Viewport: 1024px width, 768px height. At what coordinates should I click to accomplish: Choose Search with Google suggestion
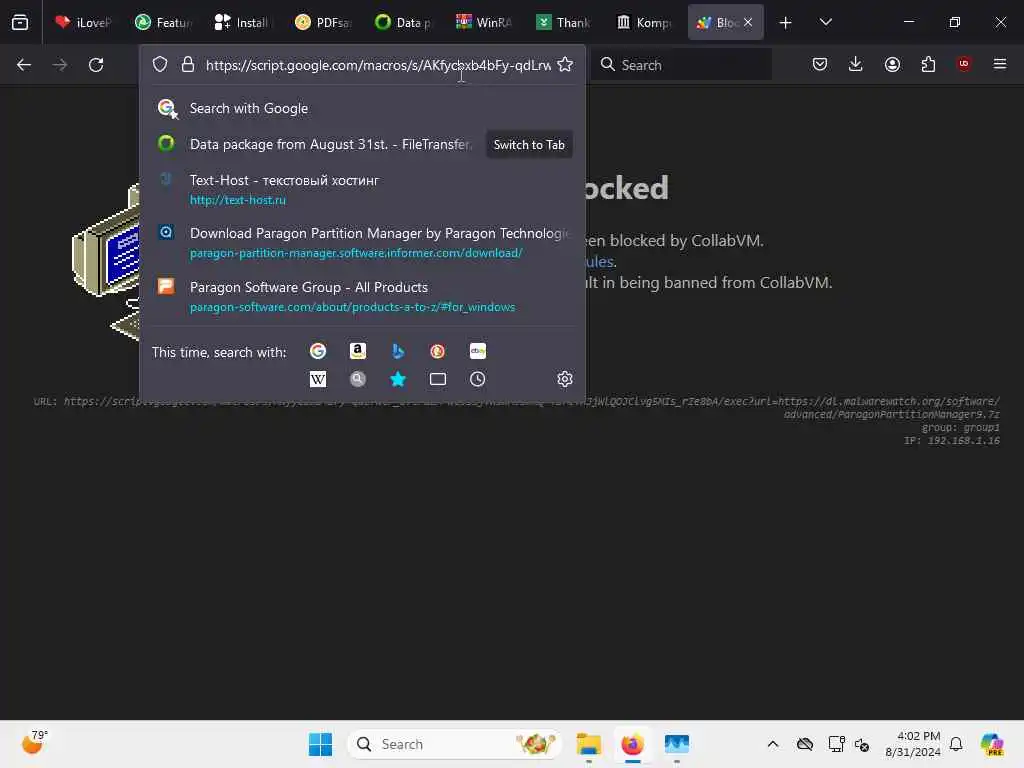(362, 108)
